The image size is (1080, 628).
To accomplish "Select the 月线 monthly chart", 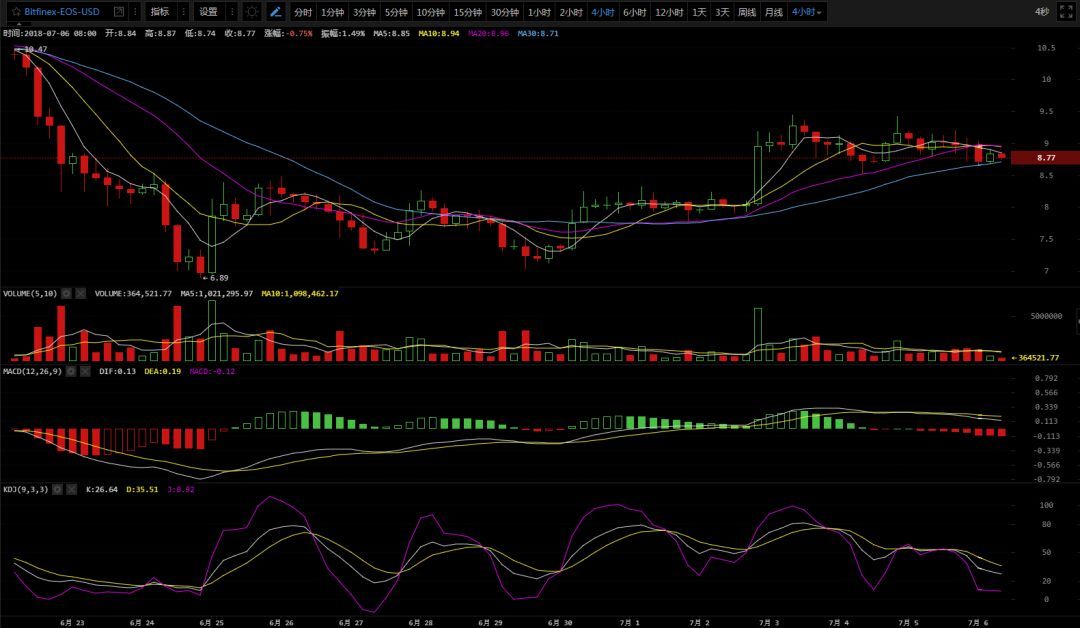I will 773,12.
